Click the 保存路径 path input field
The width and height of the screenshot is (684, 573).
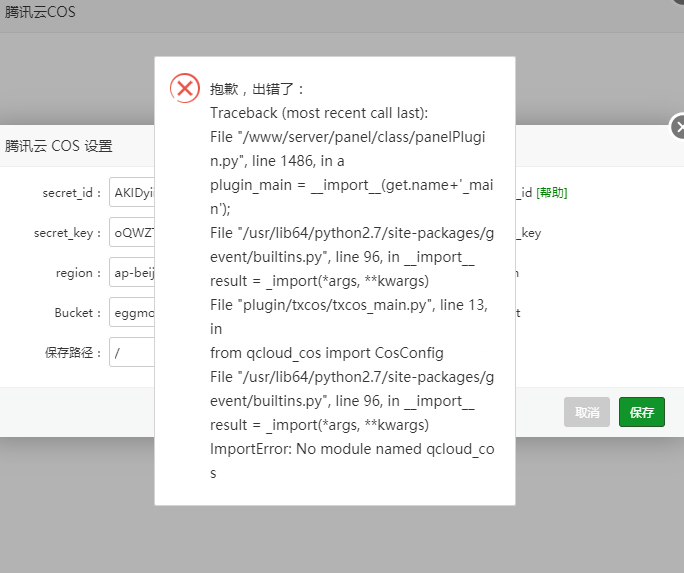coord(132,352)
